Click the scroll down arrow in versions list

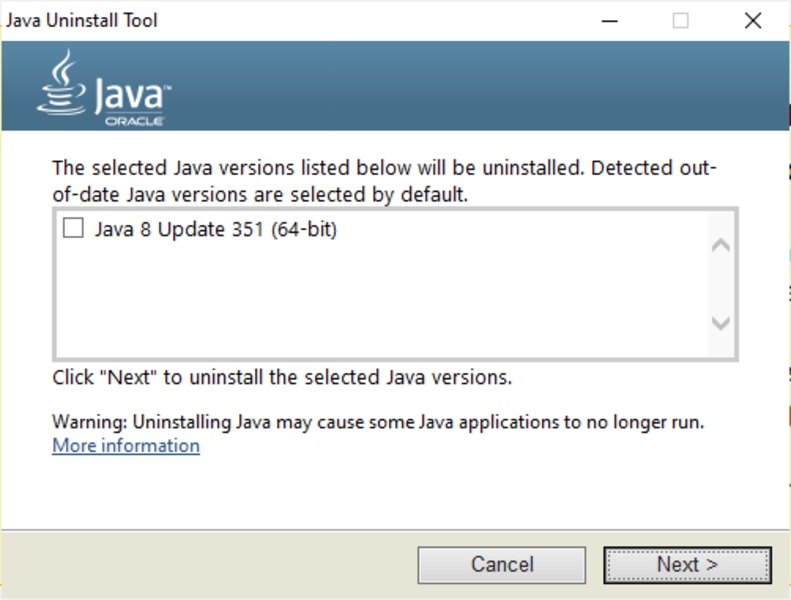point(720,322)
